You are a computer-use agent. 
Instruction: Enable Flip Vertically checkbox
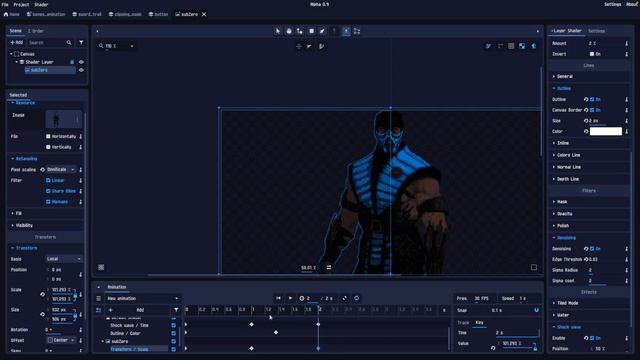tap(48, 147)
